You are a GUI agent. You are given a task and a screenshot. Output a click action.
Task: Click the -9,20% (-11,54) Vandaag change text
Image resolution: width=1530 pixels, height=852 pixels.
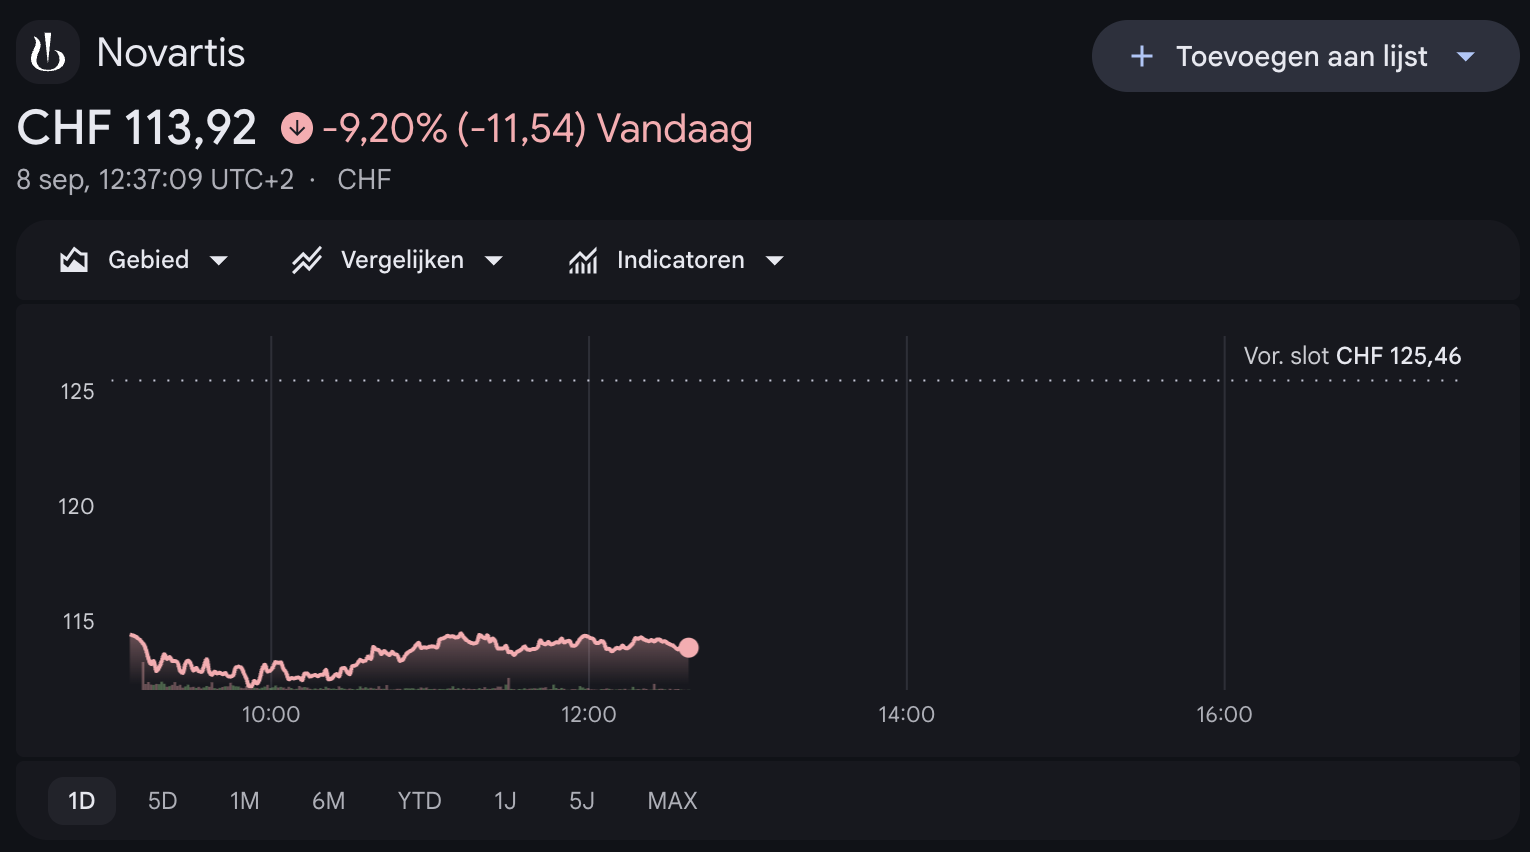pyautogui.click(x=537, y=128)
